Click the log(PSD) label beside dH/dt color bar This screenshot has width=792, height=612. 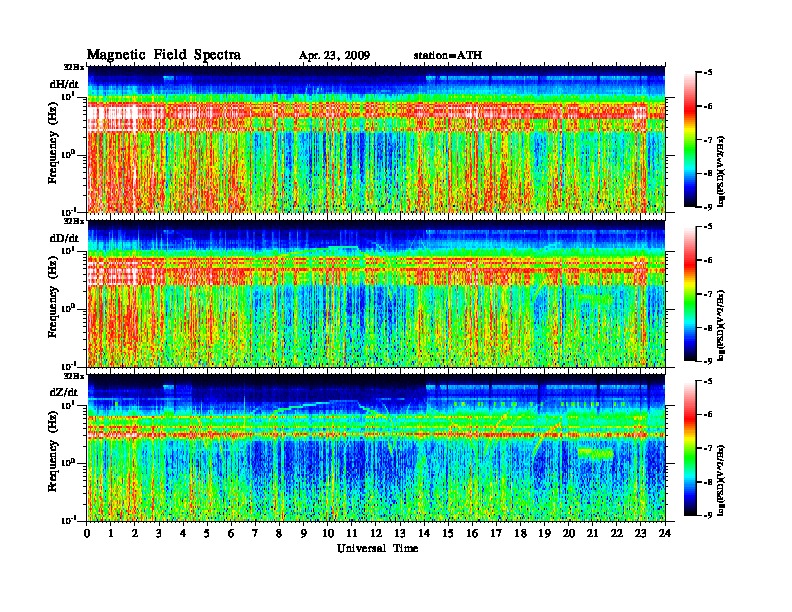point(723,172)
